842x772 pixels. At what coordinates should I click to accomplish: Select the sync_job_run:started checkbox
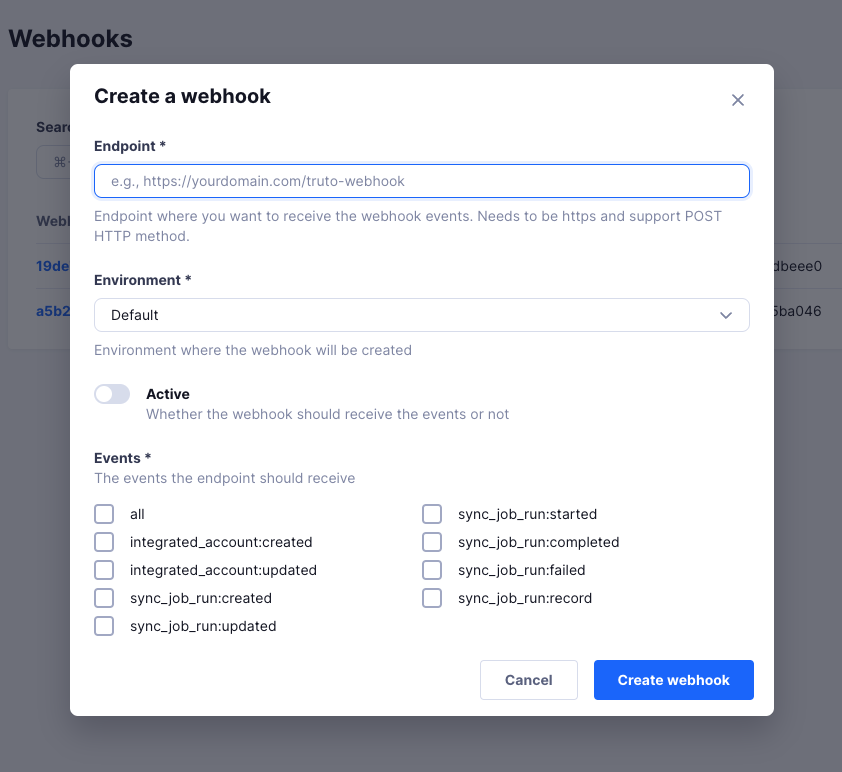coord(432,514)
